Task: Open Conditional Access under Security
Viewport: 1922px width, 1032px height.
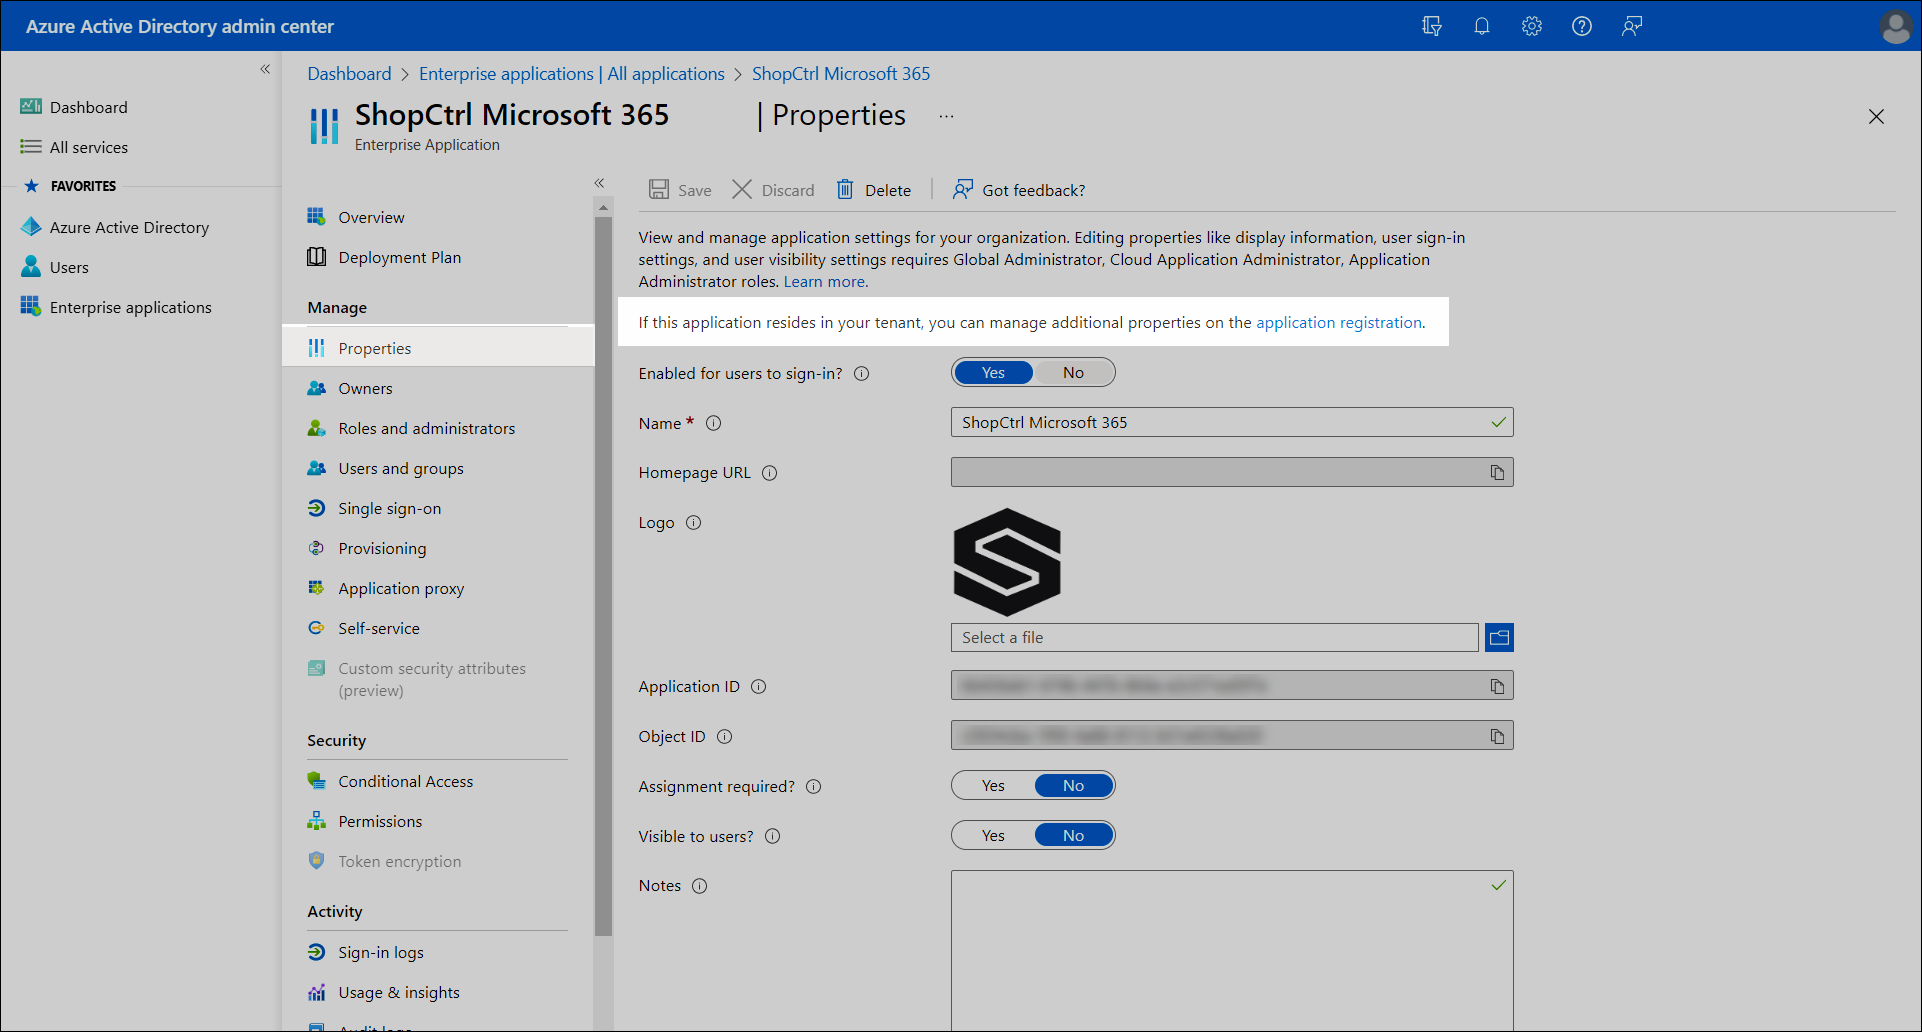Action: pyautogui.click(x=405, y=781)
